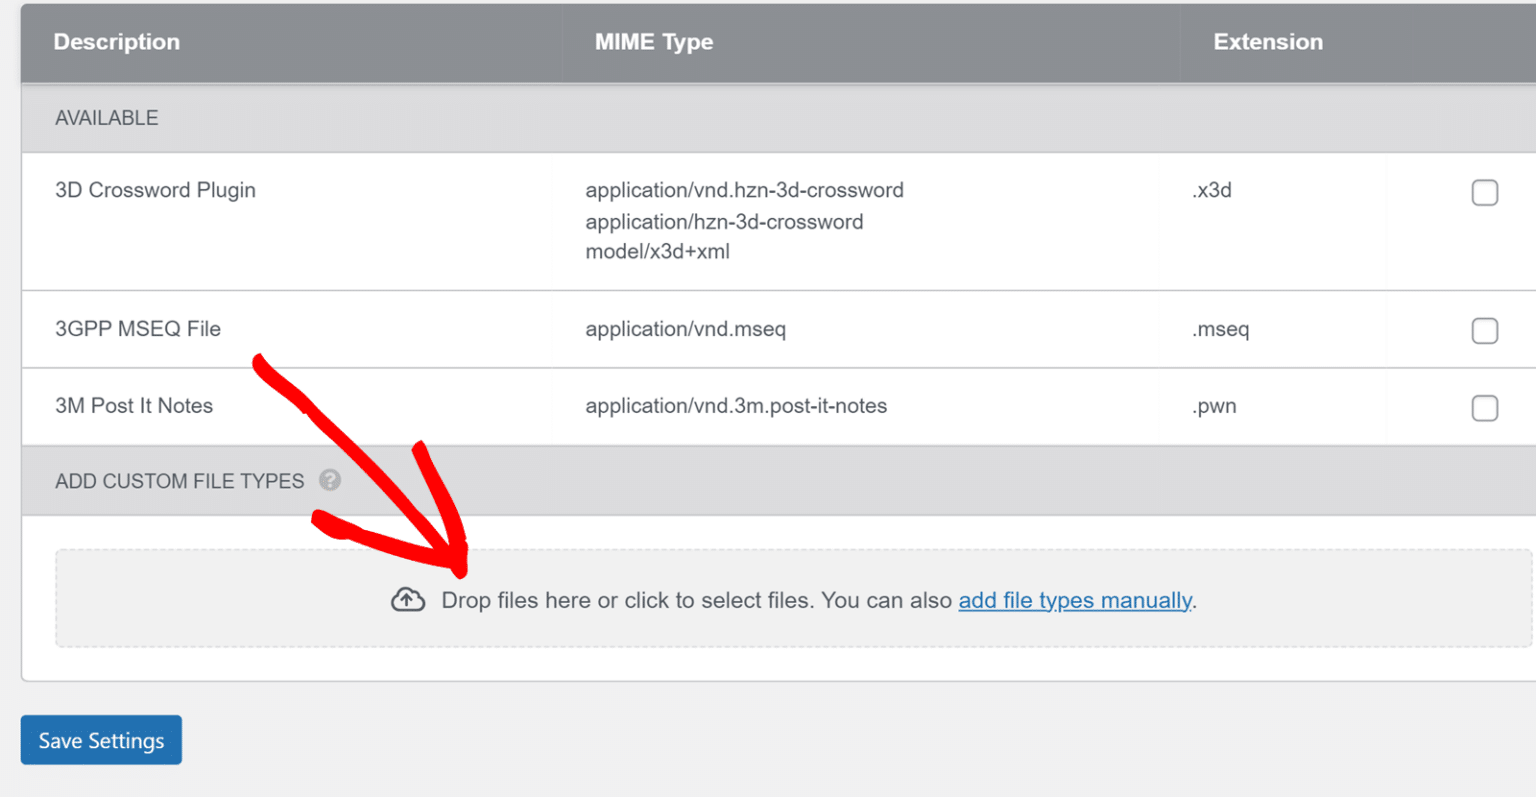Select the 3M Post It Notes description
Screen dimensions: 1536x797
click(134, 406)
